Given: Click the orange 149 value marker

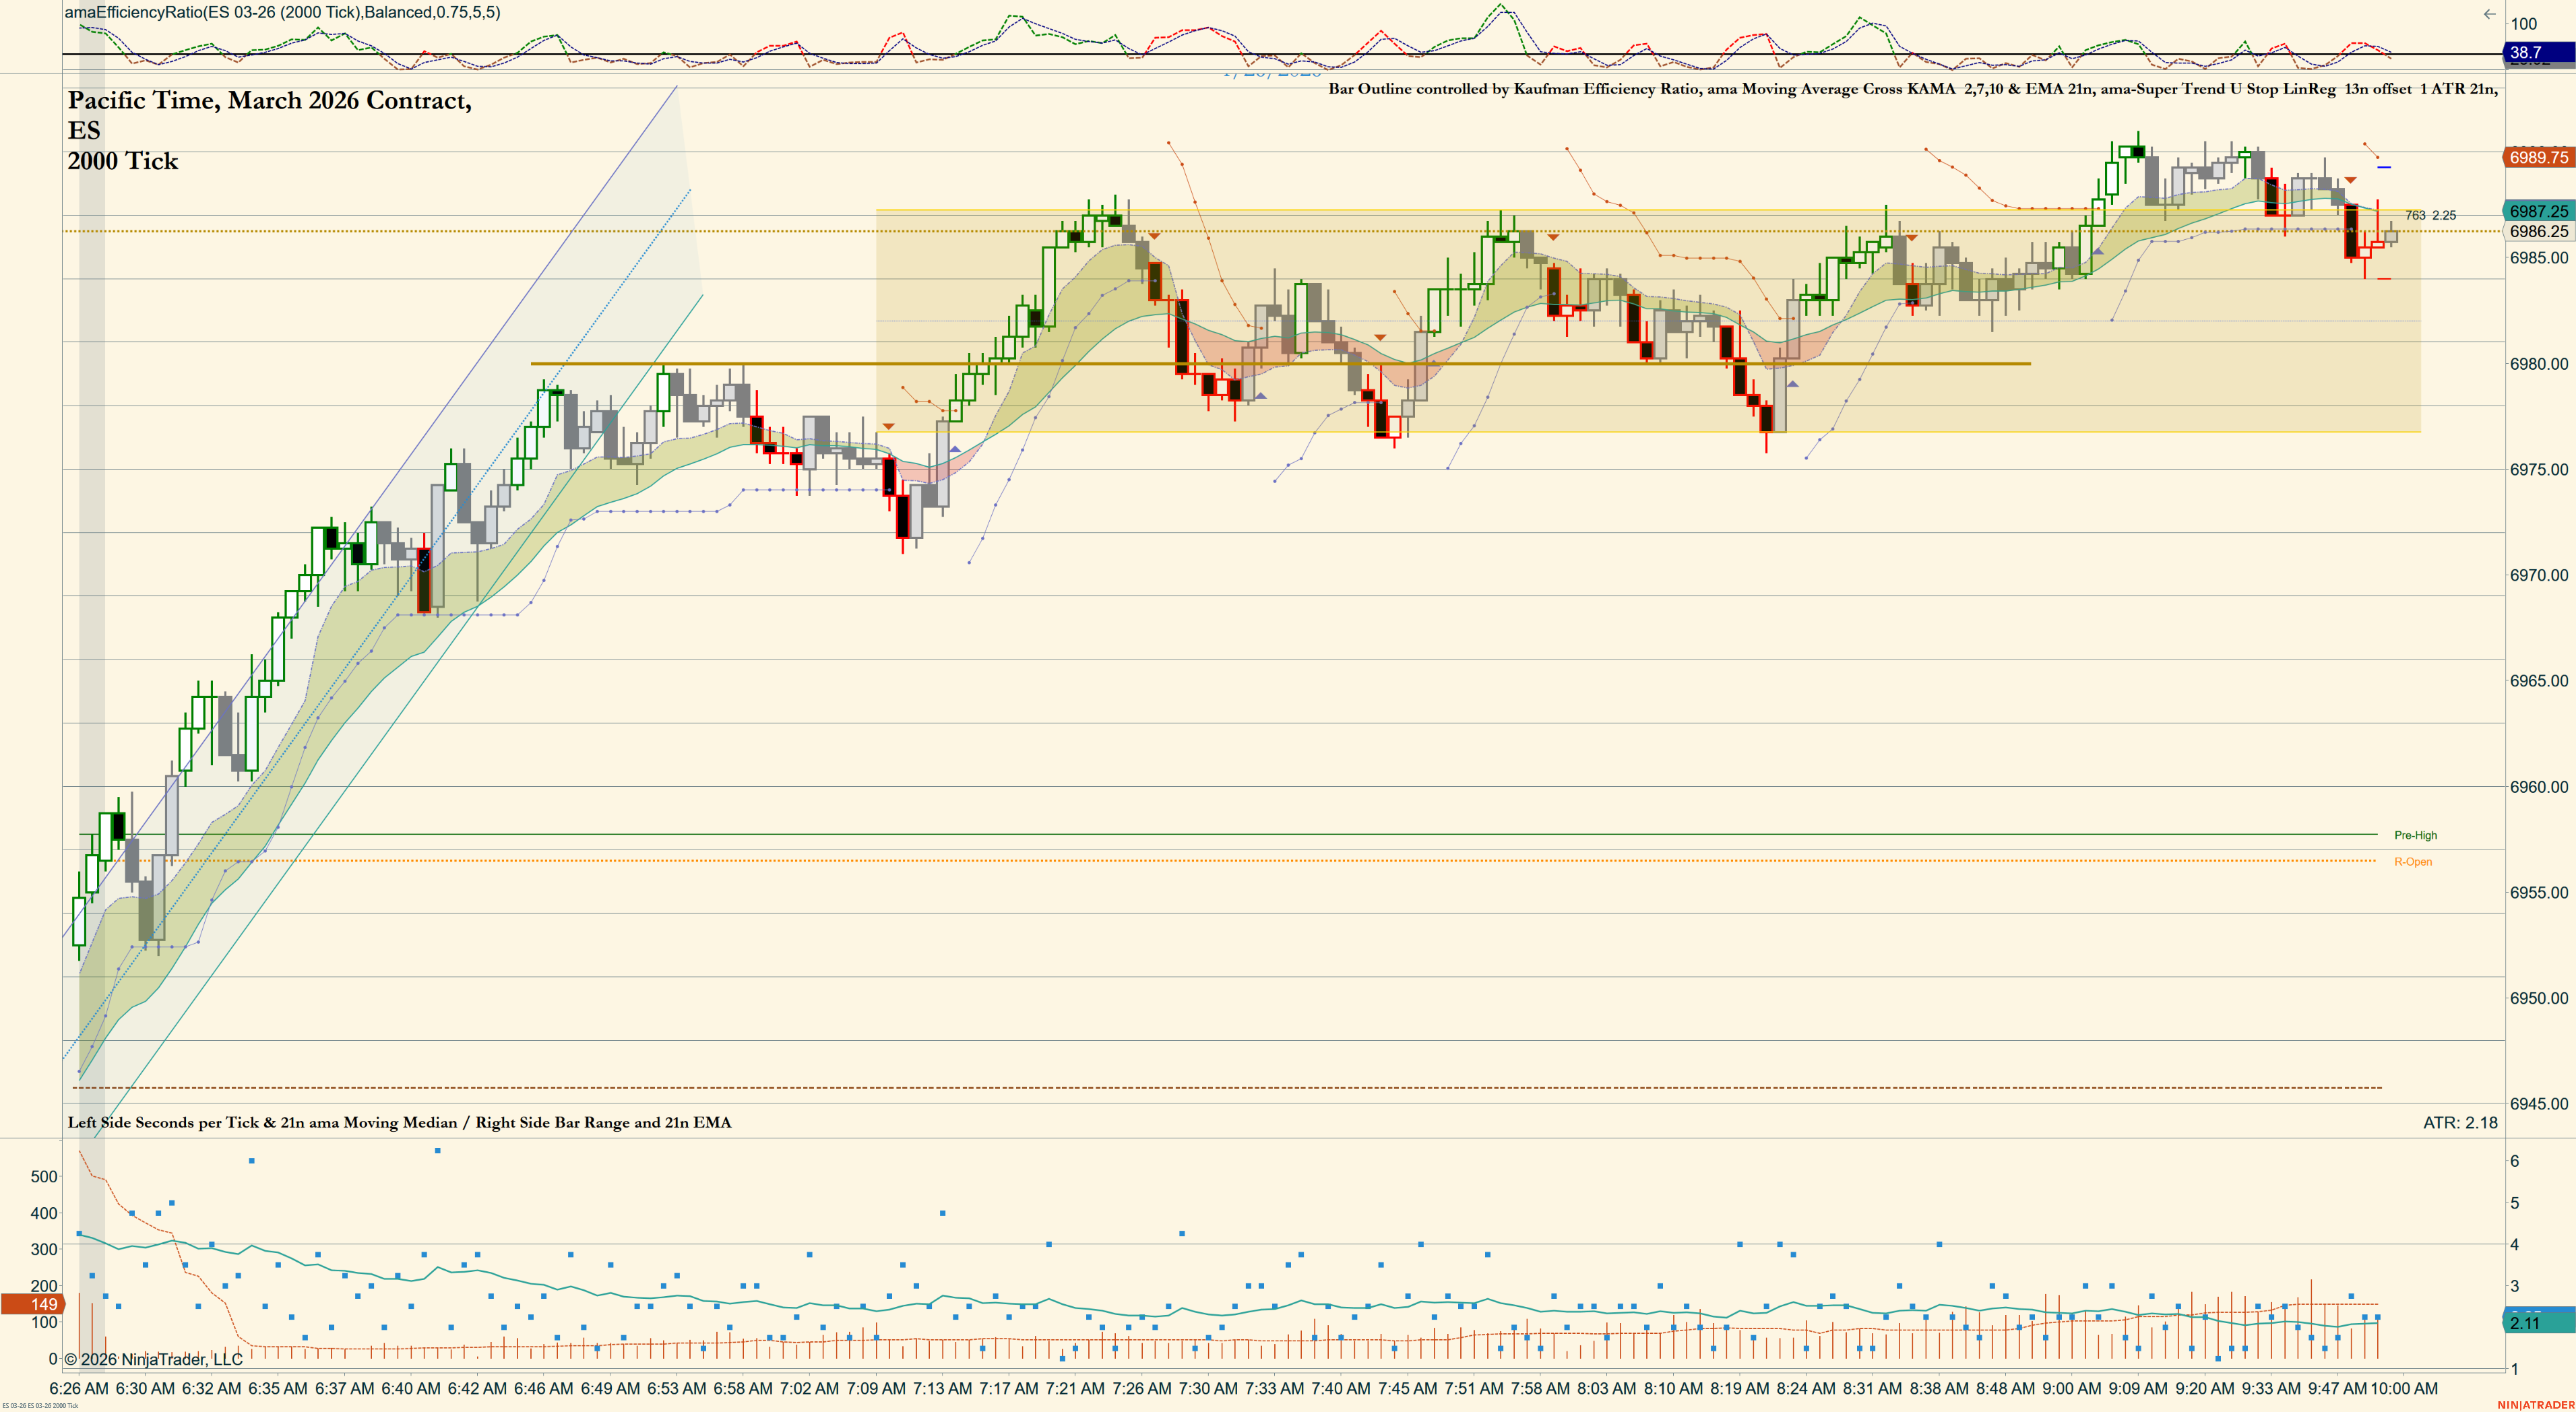Looking at the screenshot, I should point(33,1304).
